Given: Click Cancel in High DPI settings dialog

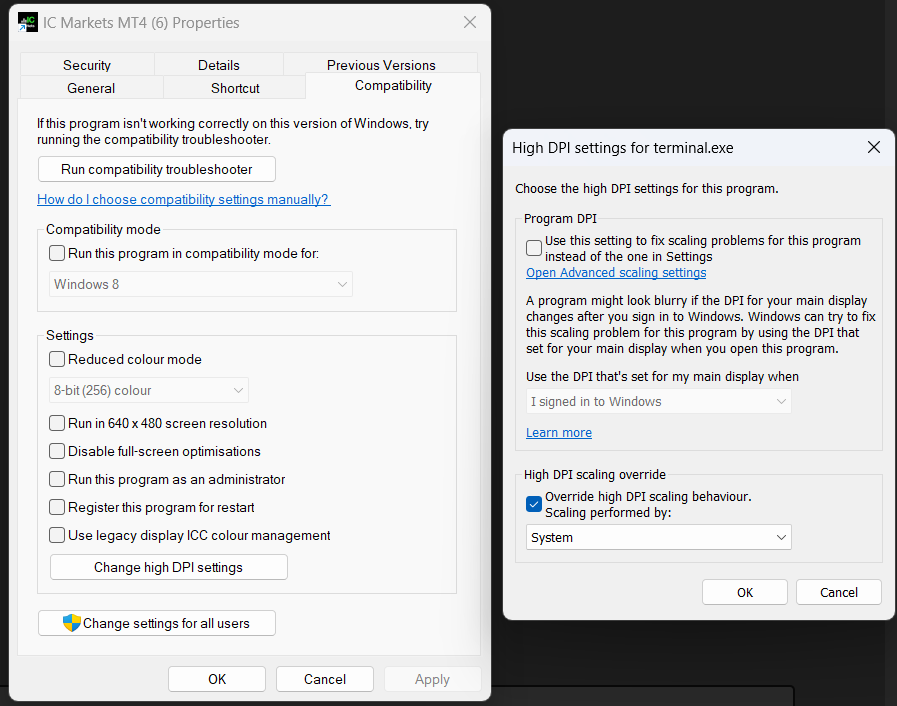Looking at the screenshot, I should [x=839, y=592].
